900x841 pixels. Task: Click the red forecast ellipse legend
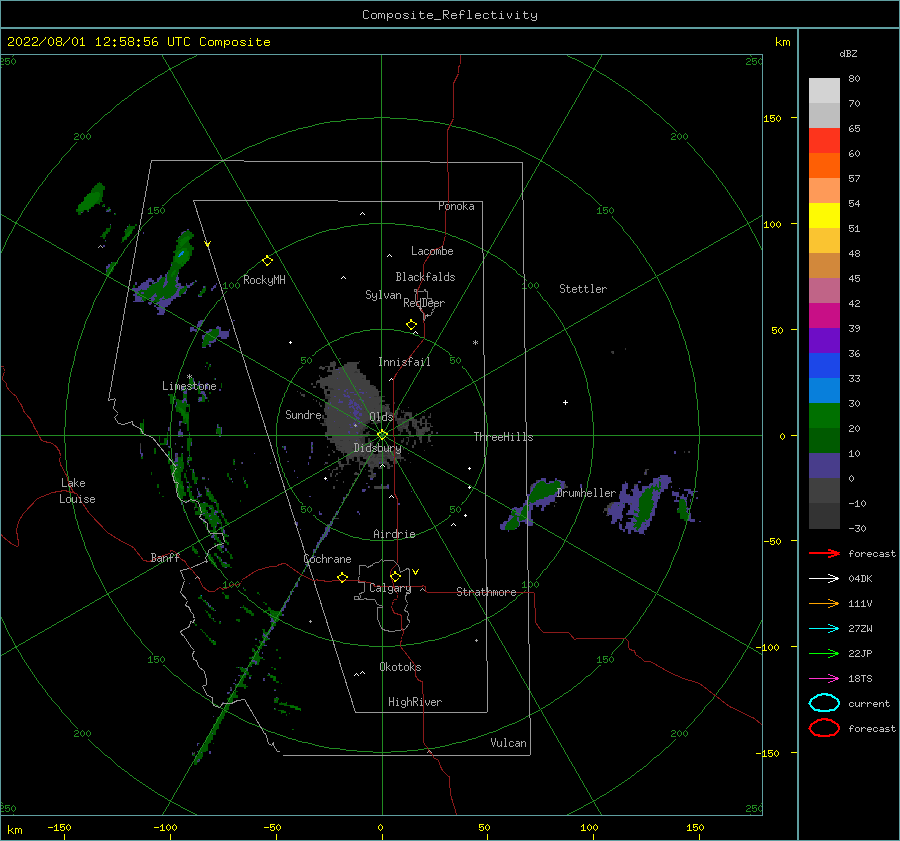coord(824,728)
